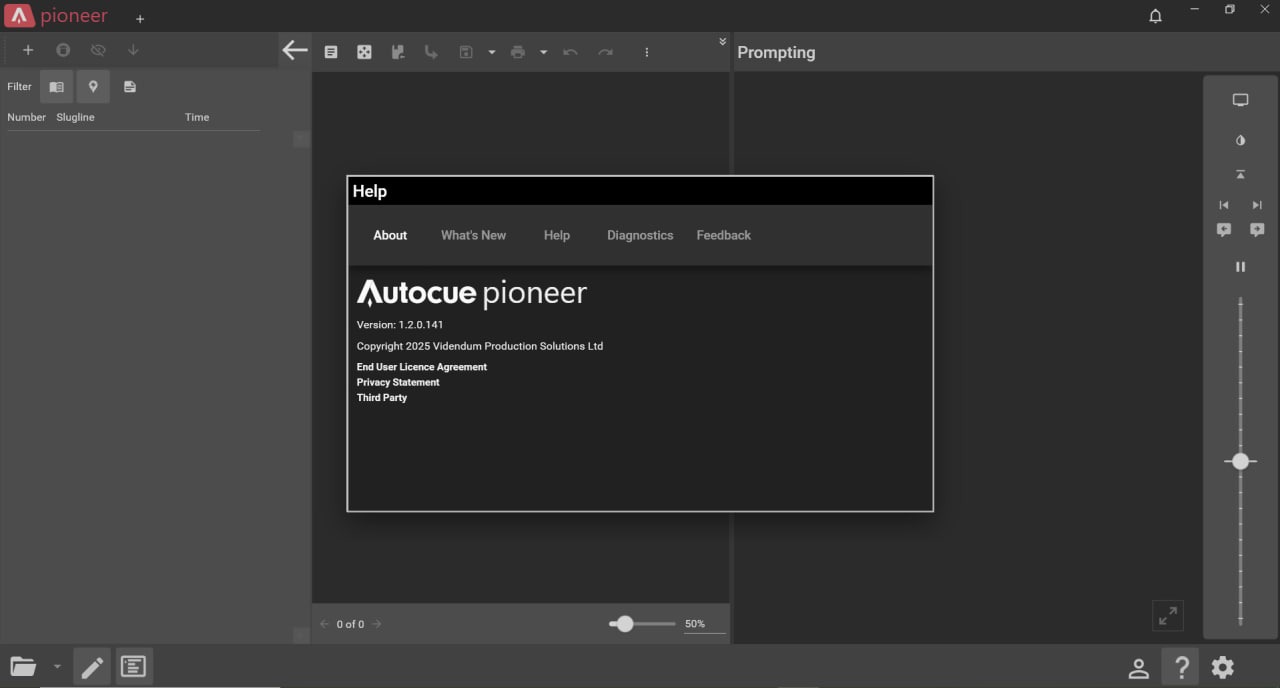Open the End User Licence Agreement link

[422, 367]
